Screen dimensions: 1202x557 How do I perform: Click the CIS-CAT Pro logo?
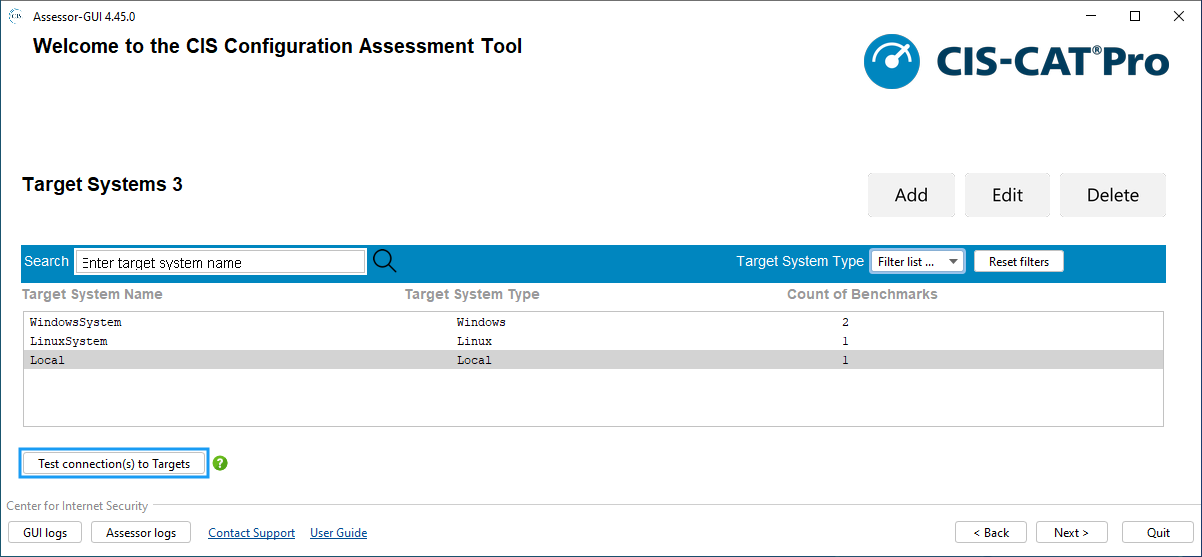pyautogui.click(x=1016, y=62)
